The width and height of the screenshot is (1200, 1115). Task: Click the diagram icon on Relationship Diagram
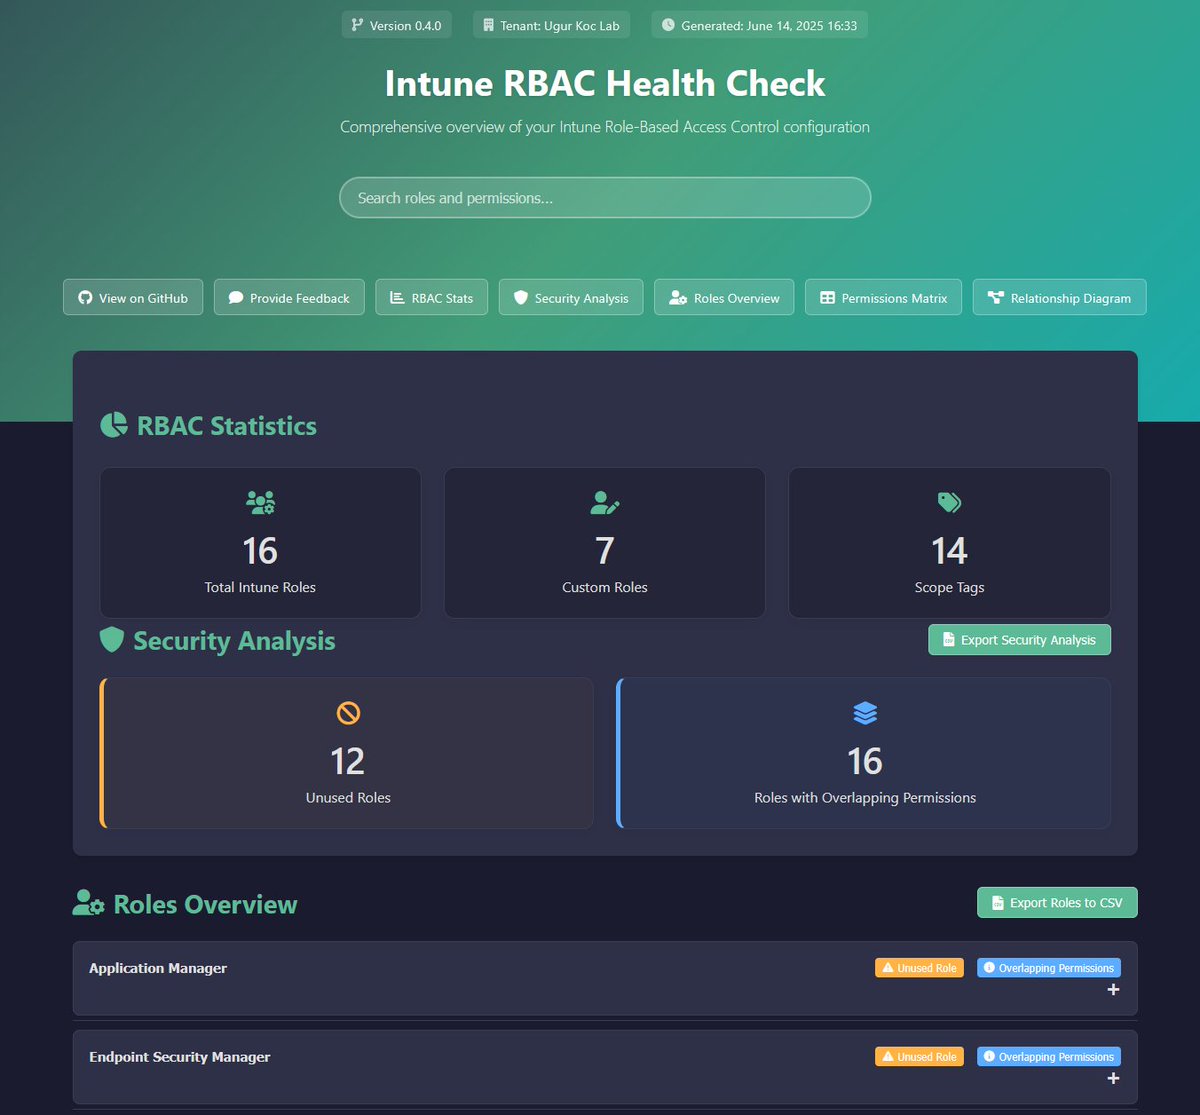995,298
